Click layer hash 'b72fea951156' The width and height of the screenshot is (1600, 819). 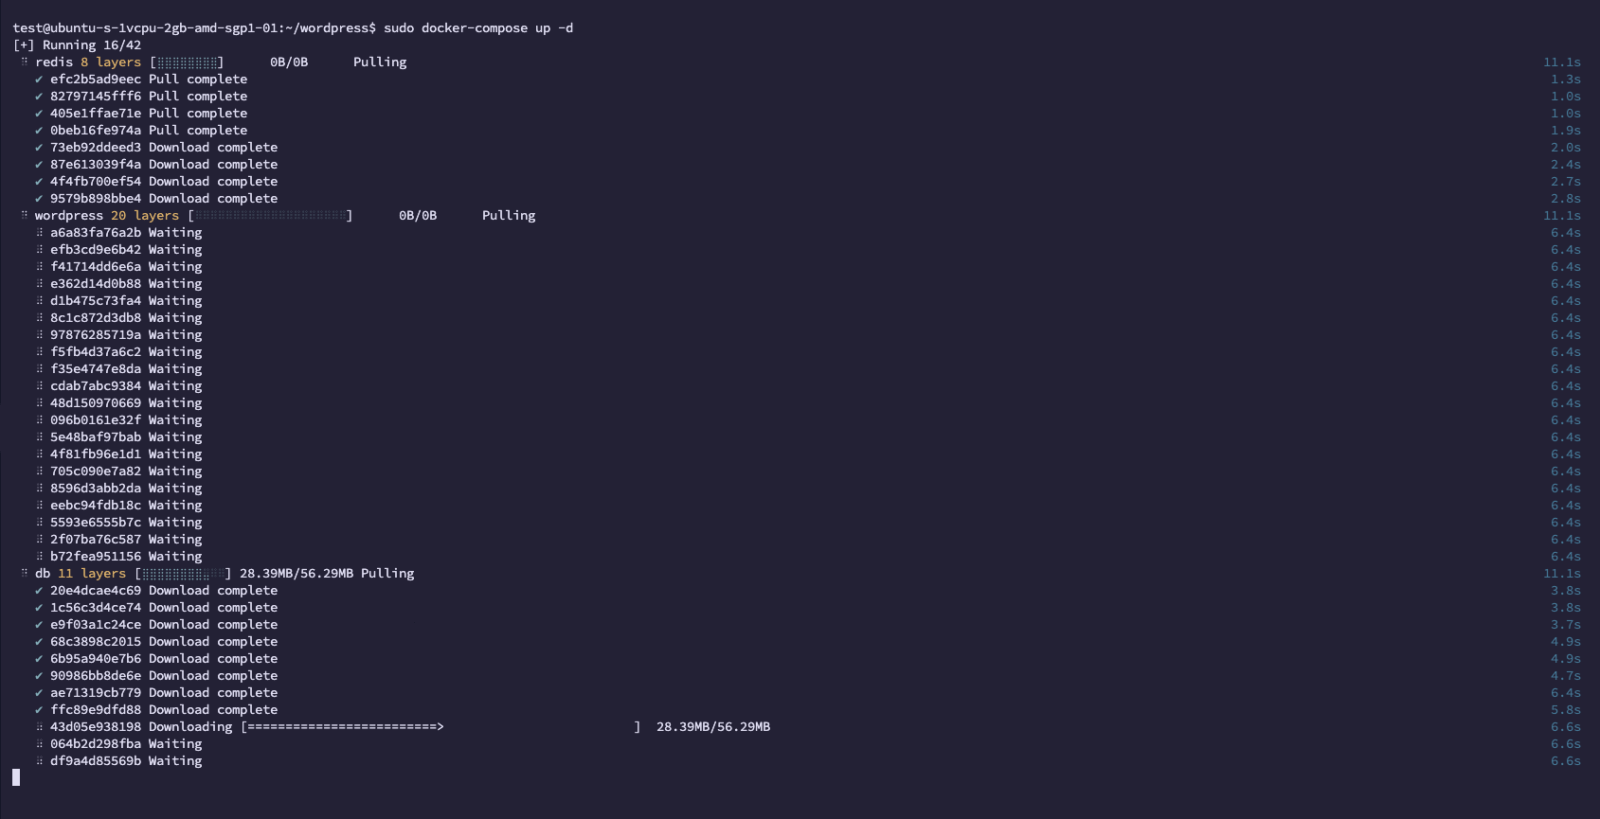click(x=96, y=557)
